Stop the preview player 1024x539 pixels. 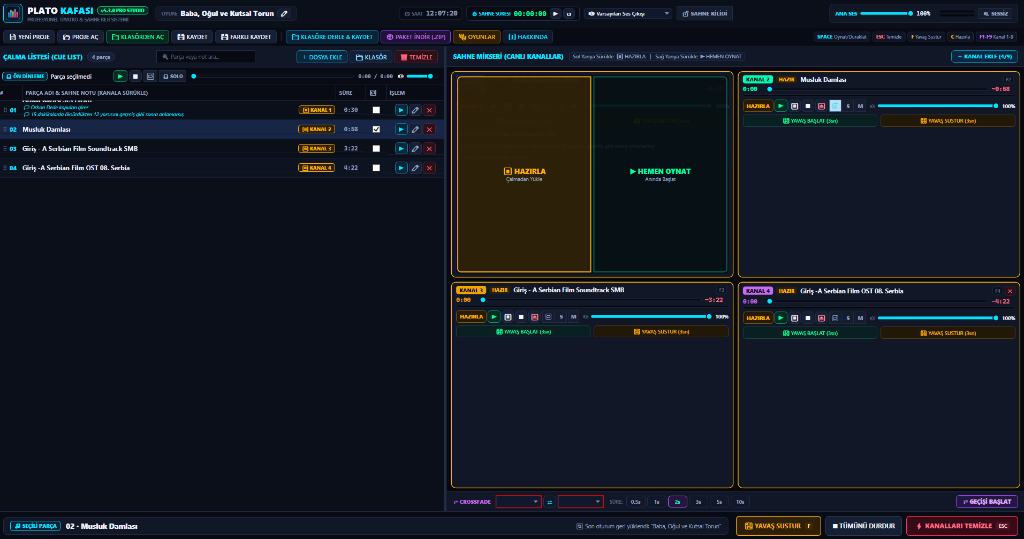pyautogui.click(x=135, y=76)
